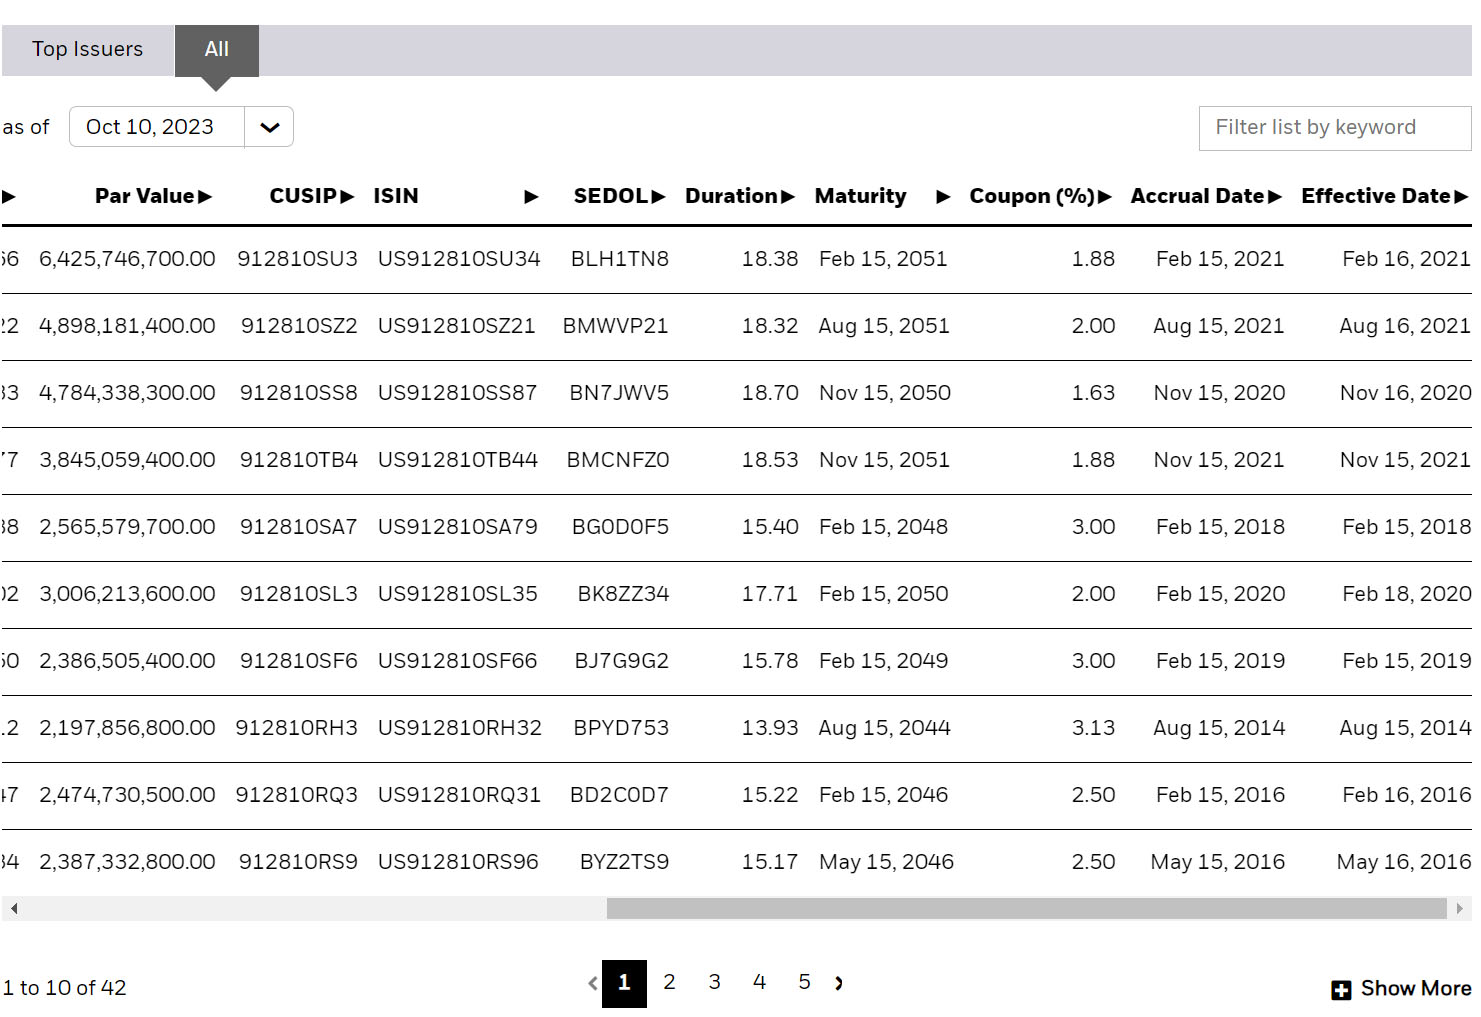Click the Oct 10, 2023 date field
Viewport: 1481px width, 1017px height.
point(157,127)
